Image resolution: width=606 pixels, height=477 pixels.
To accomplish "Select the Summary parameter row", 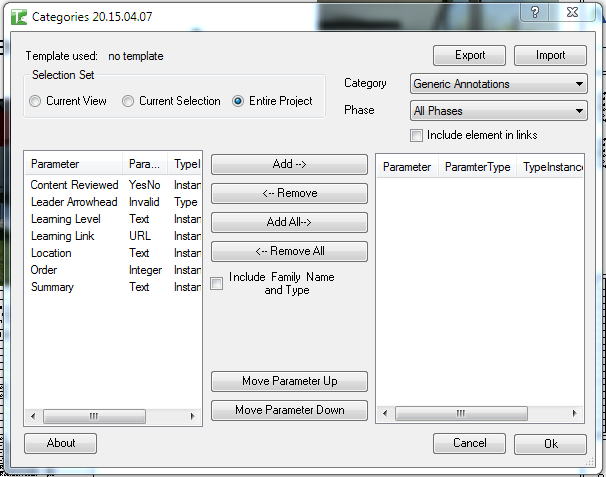I will click(x=113, y=287).
